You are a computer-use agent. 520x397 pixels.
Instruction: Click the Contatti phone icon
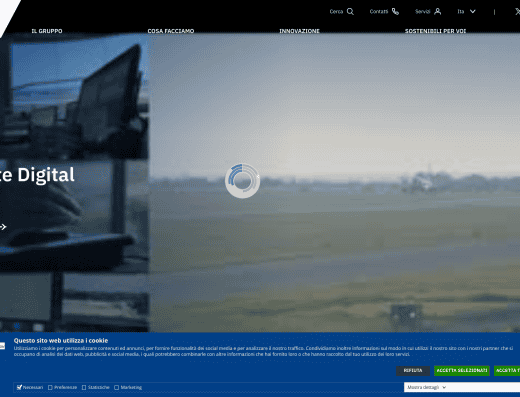click(x=395, y=12)
